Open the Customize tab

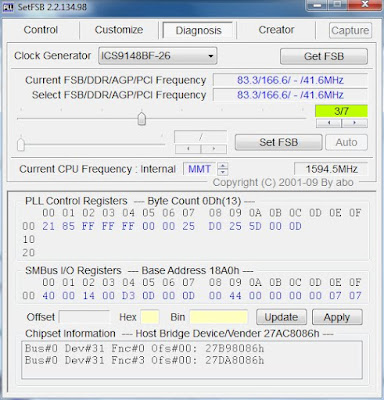tap(119, 30)
